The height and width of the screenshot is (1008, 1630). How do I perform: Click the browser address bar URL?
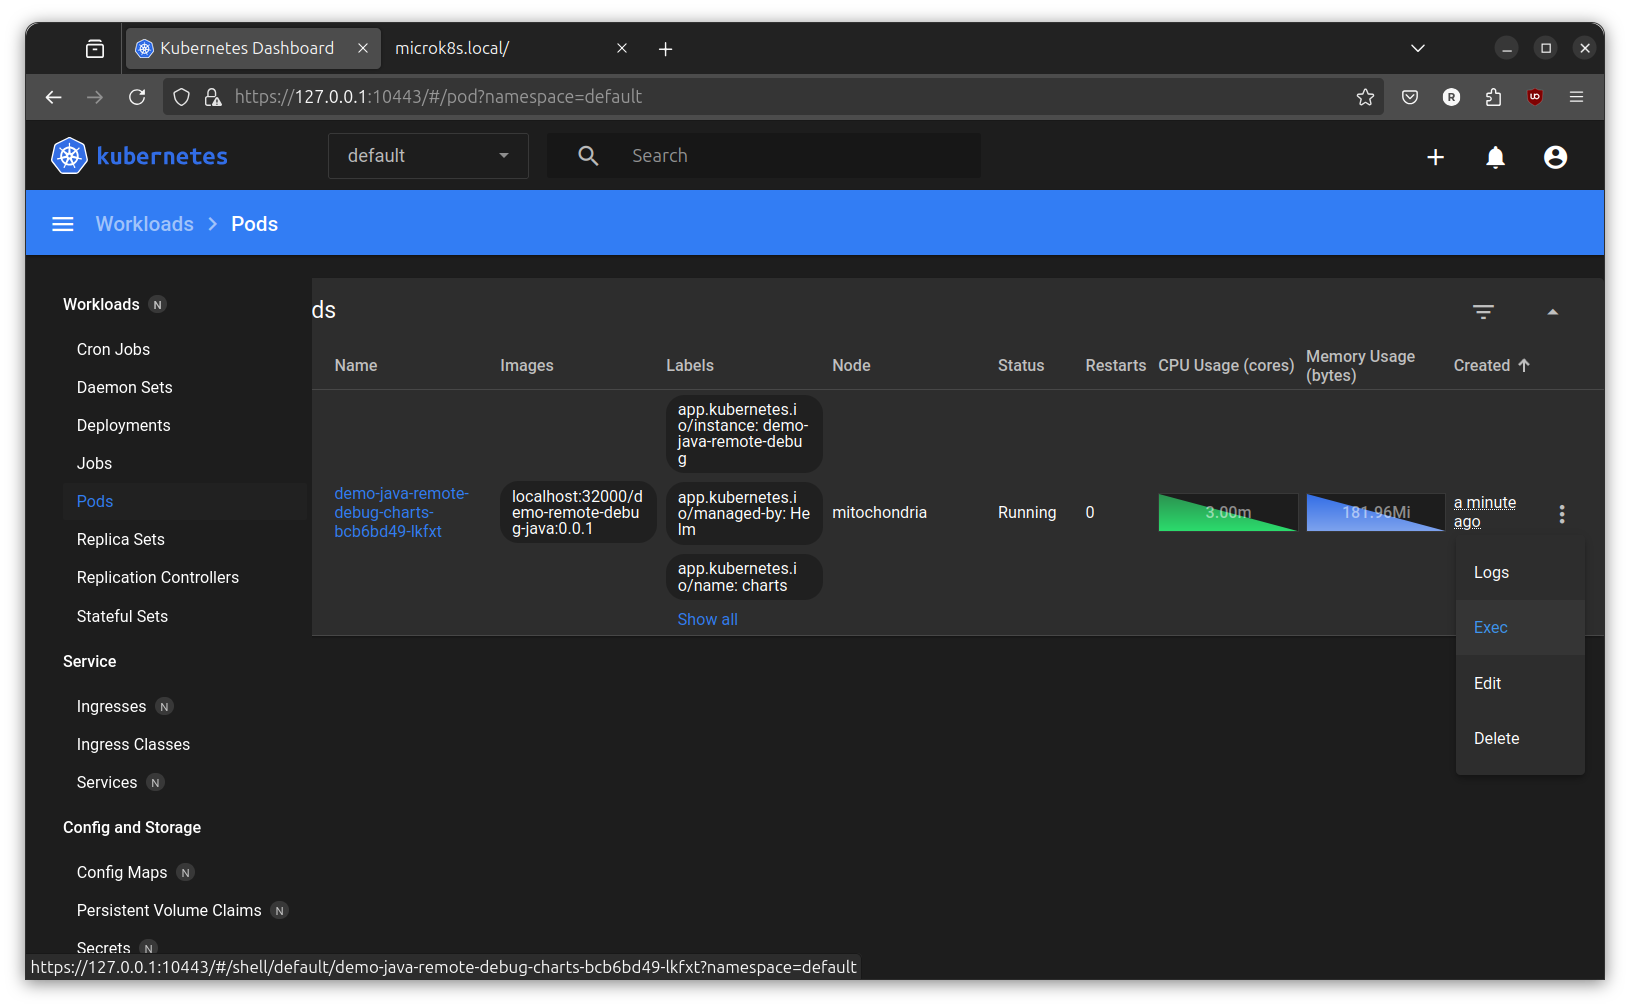coord(438,97)
